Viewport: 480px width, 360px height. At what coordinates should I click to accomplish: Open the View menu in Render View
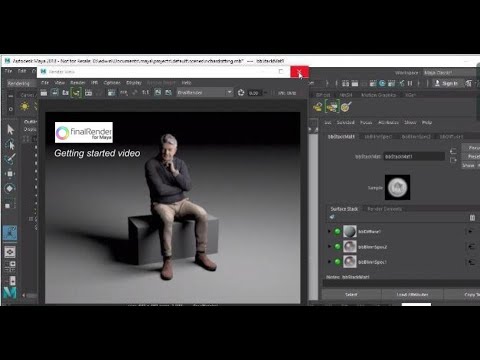pos(59,83)
